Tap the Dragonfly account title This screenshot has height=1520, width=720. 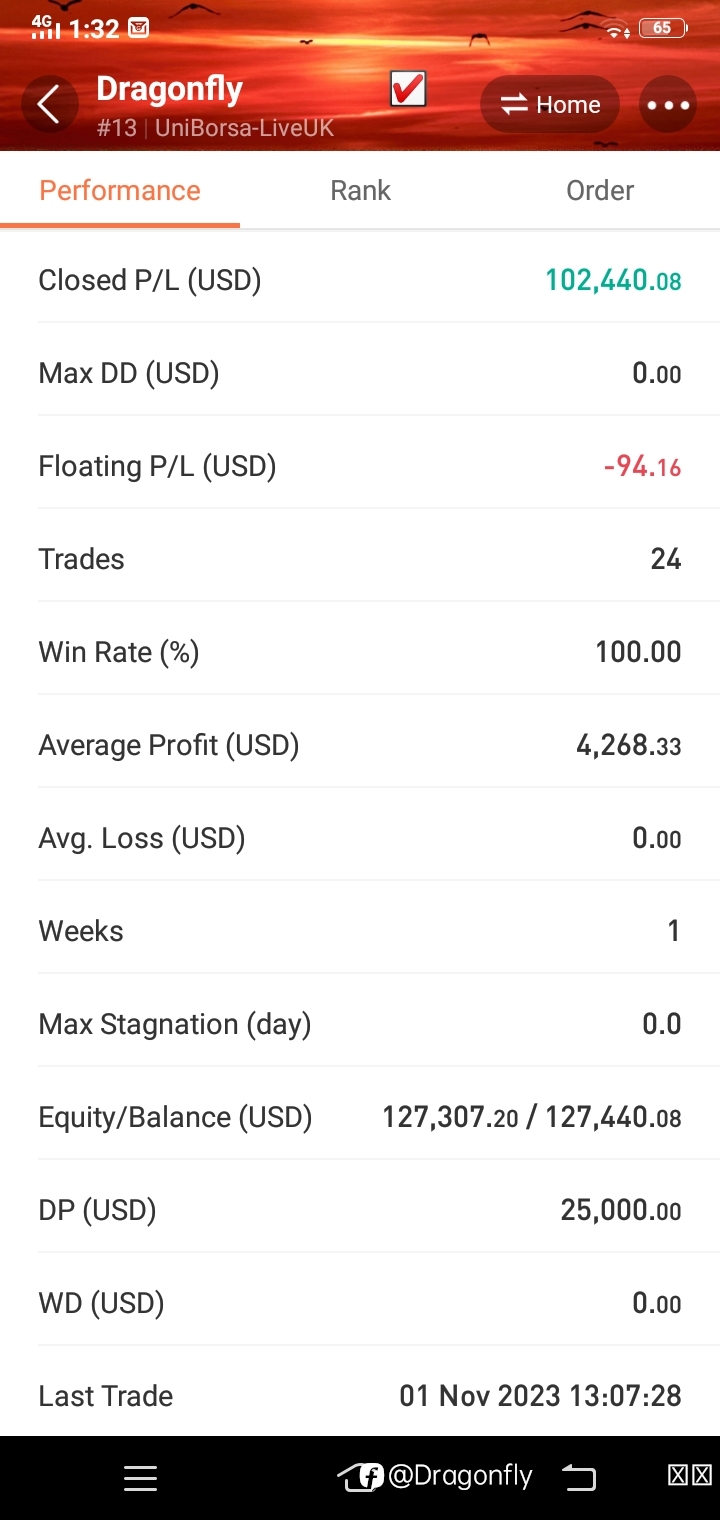coord(170,90)
